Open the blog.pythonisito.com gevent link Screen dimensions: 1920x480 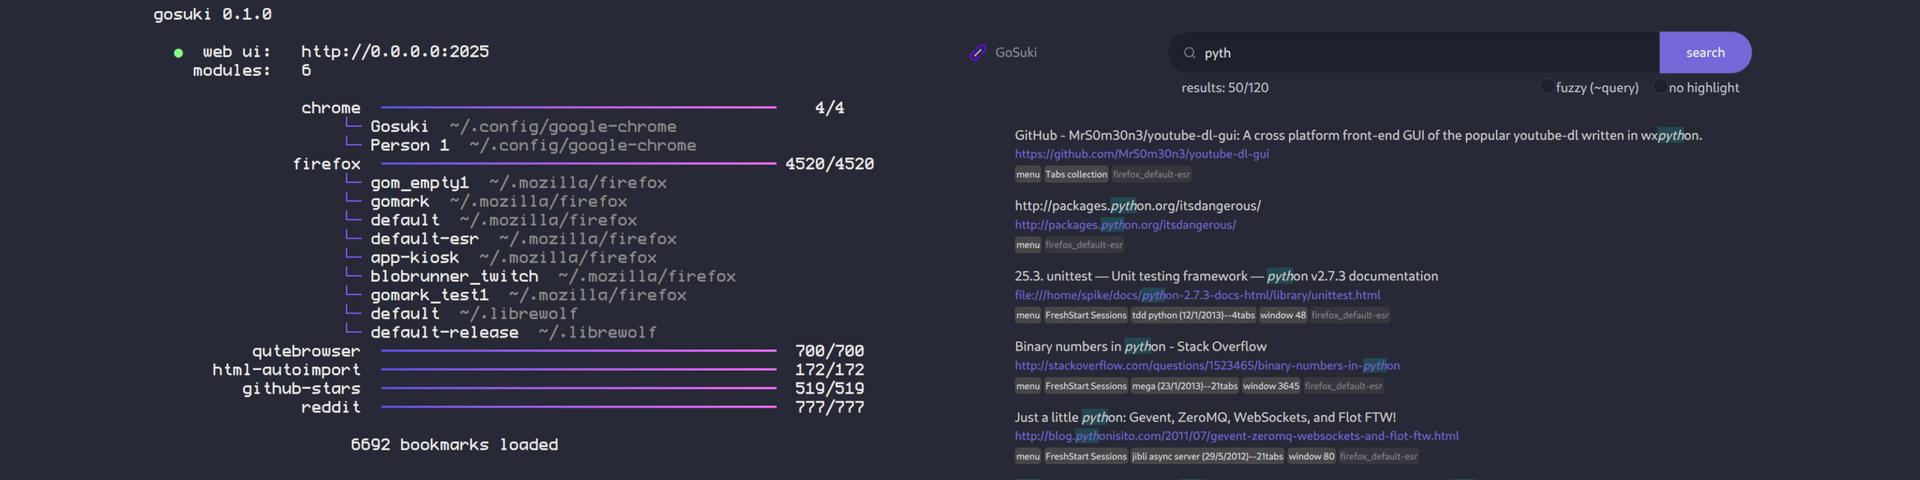[1236, 436]
